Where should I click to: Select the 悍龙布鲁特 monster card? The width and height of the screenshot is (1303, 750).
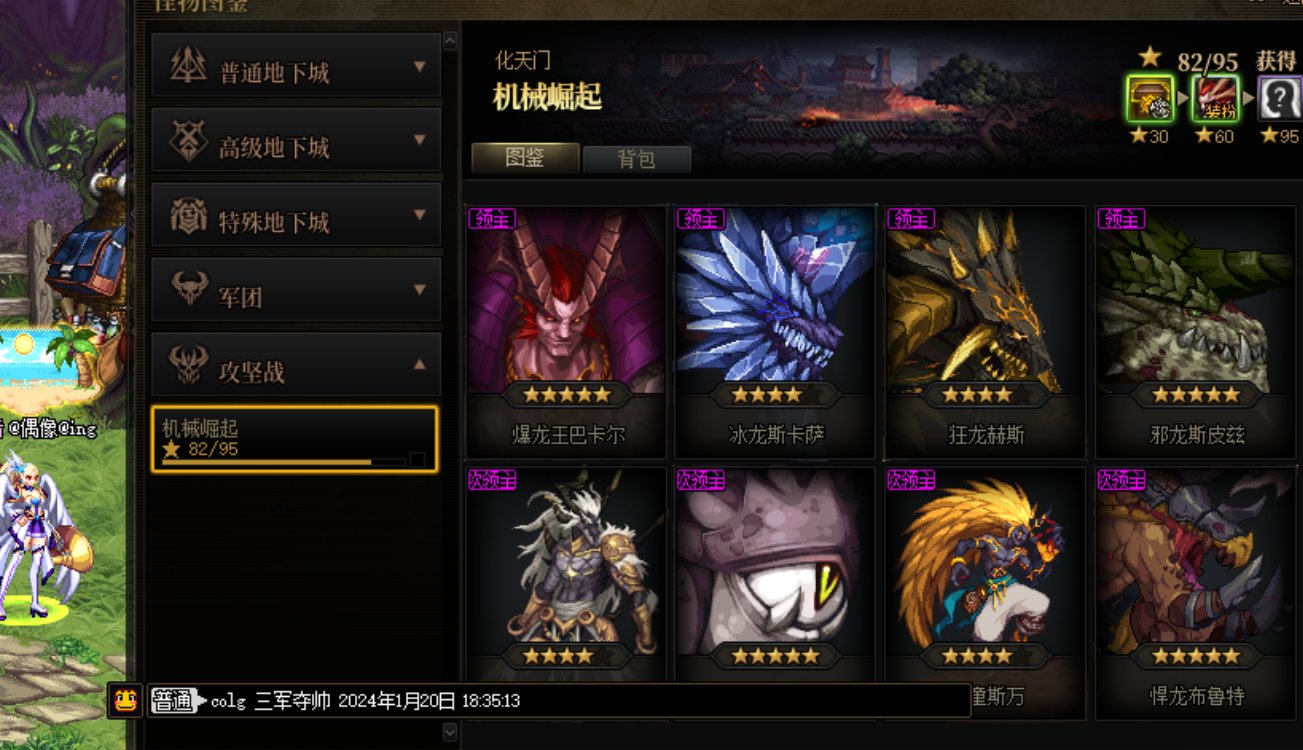point(1194,593)
